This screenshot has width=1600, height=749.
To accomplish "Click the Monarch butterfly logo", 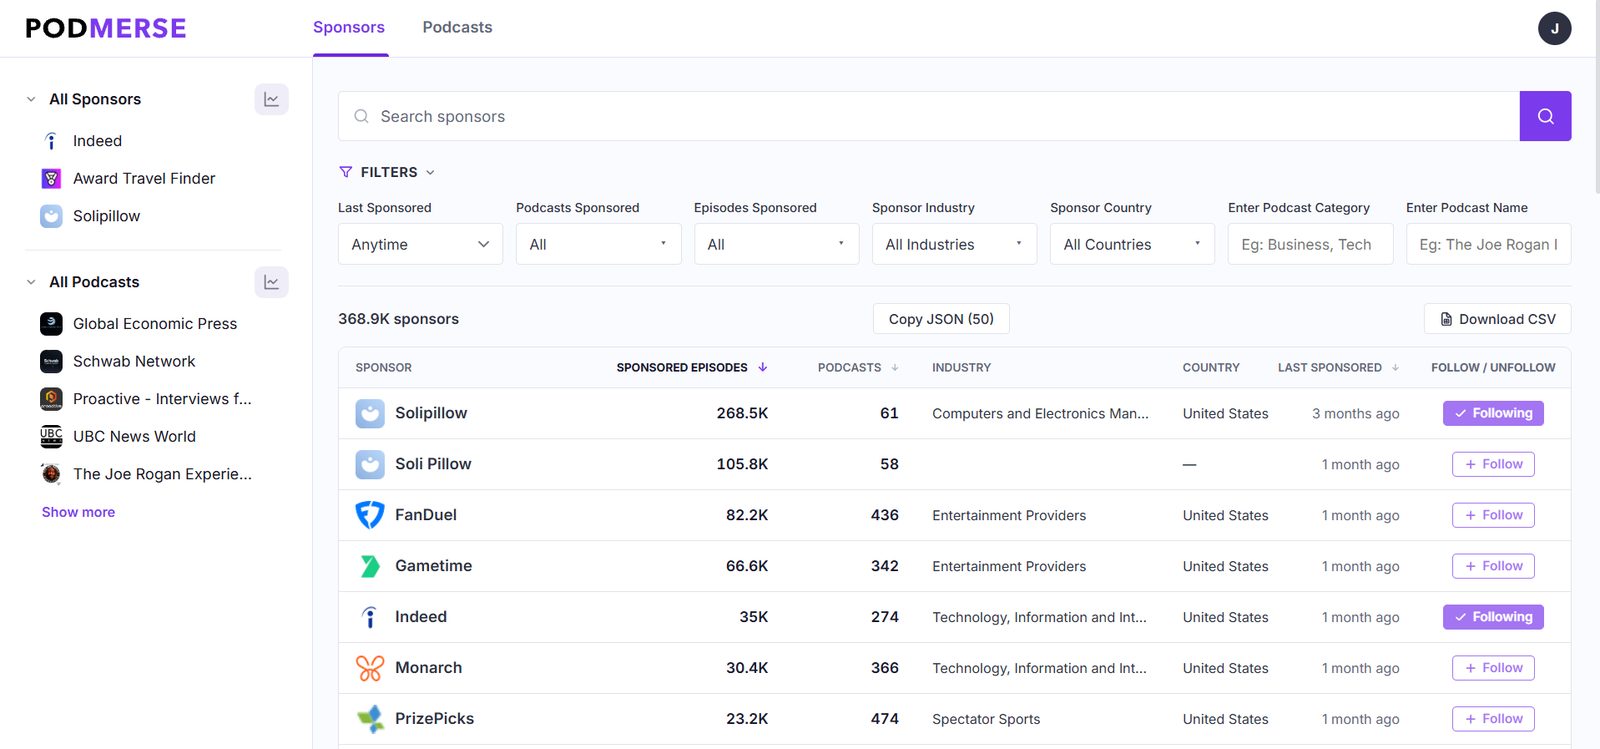I will (370, 668).
